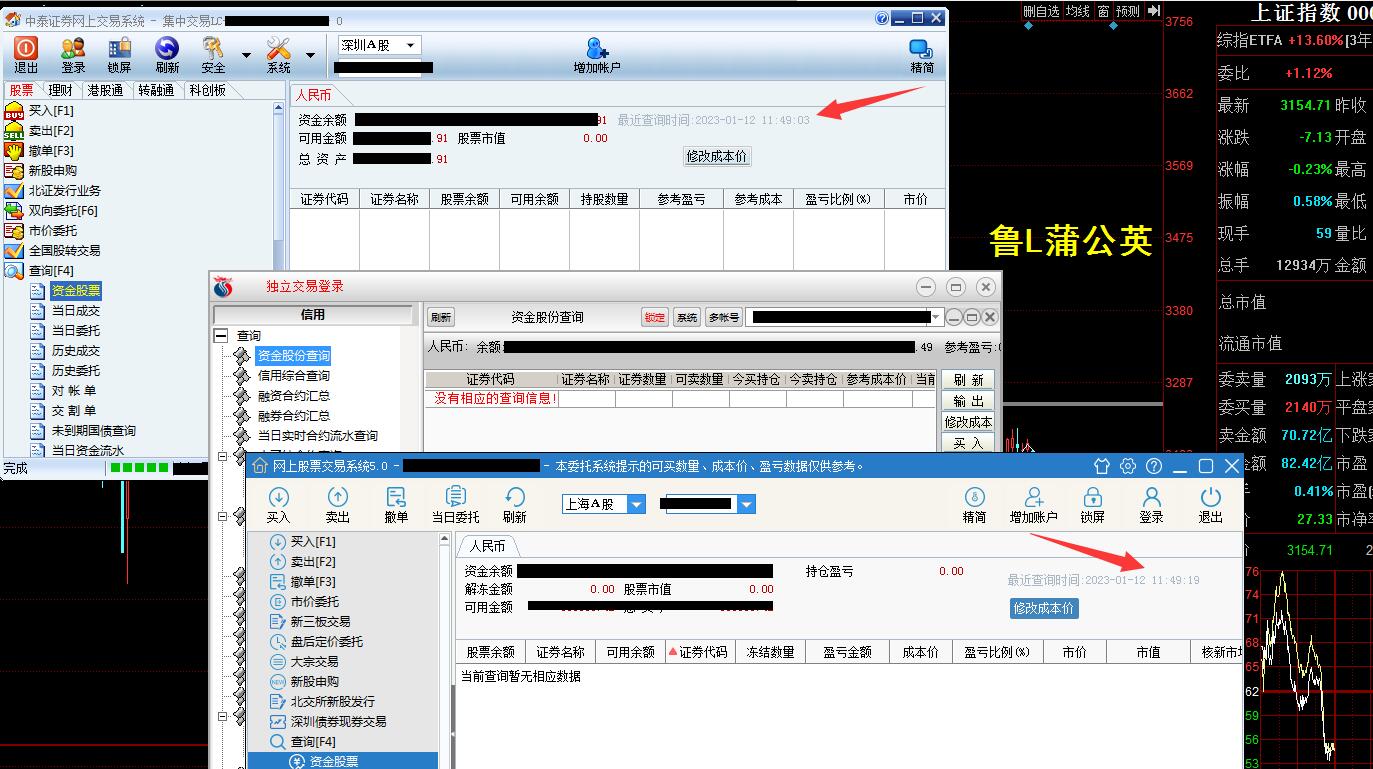
Task: Click 删自选 in the stock chart top bar
Action: [x=1041, y=11]
